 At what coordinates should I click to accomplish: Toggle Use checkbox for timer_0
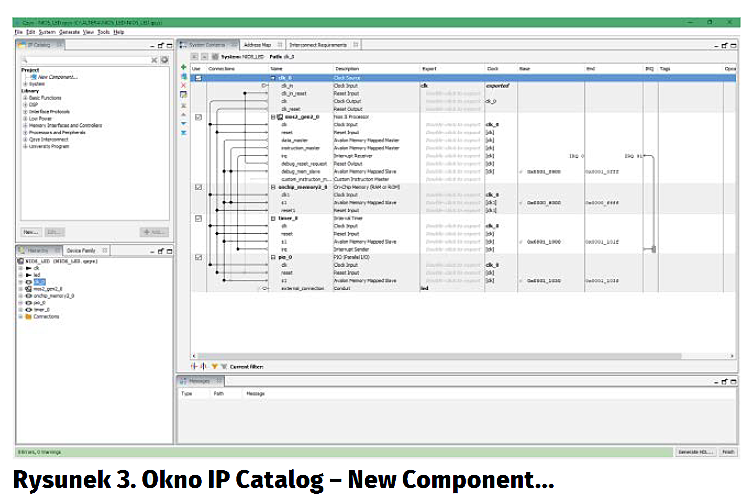pyautogui.click(x=198, y=218)
